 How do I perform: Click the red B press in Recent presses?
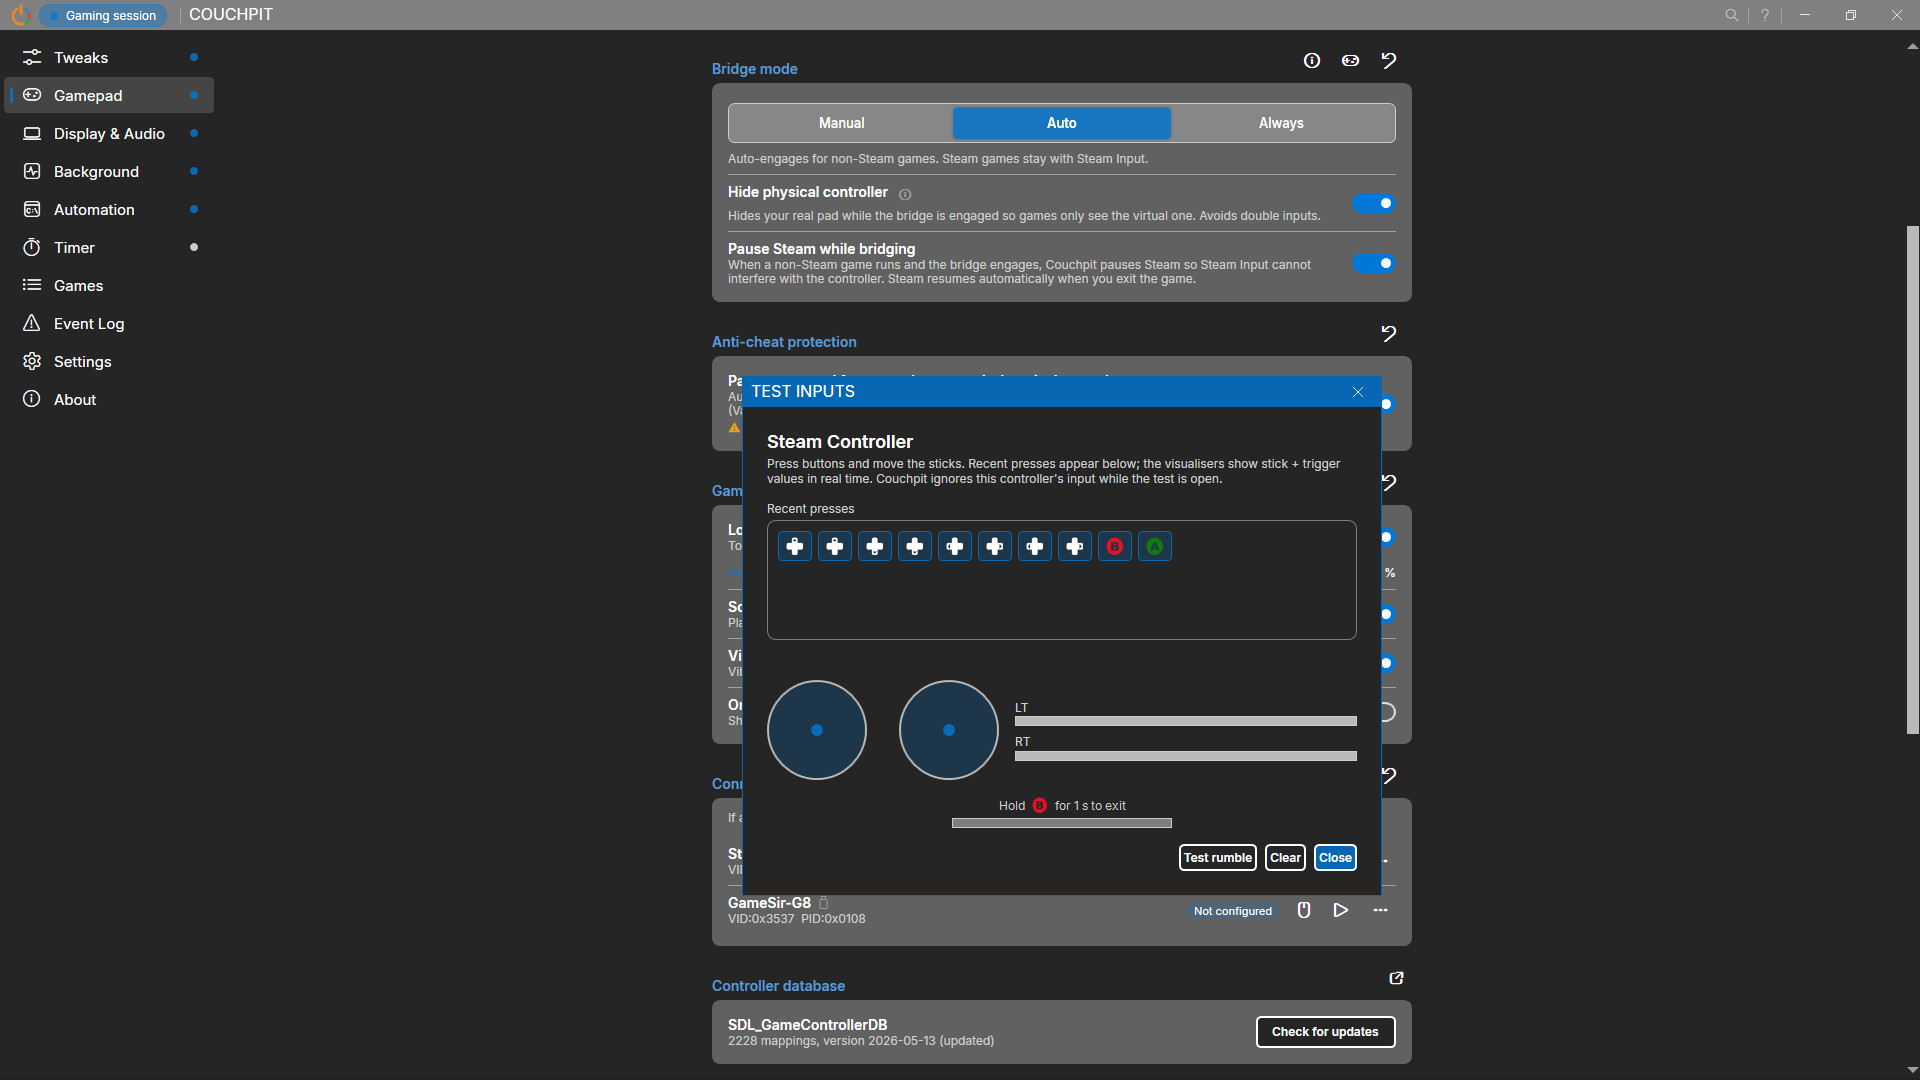tap(1115, 546)
